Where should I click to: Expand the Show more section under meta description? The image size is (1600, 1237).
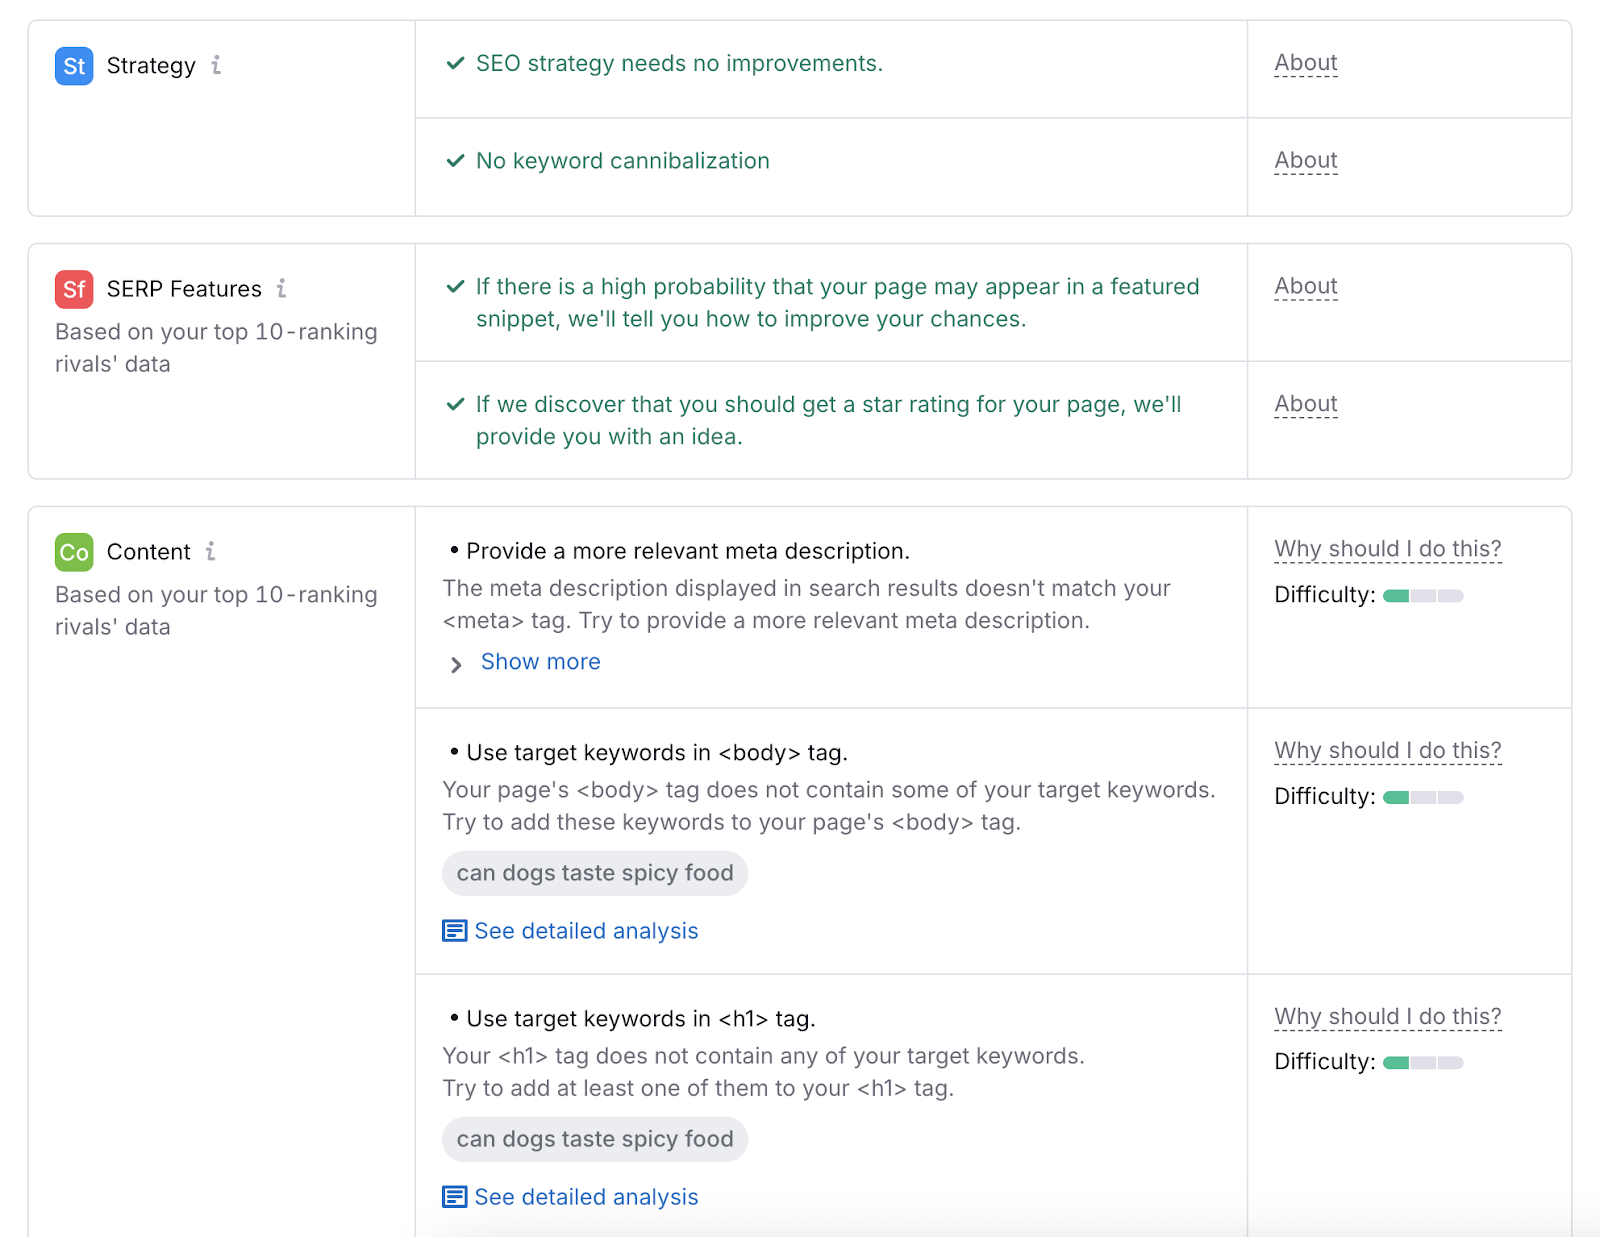[x=540, y=661]
